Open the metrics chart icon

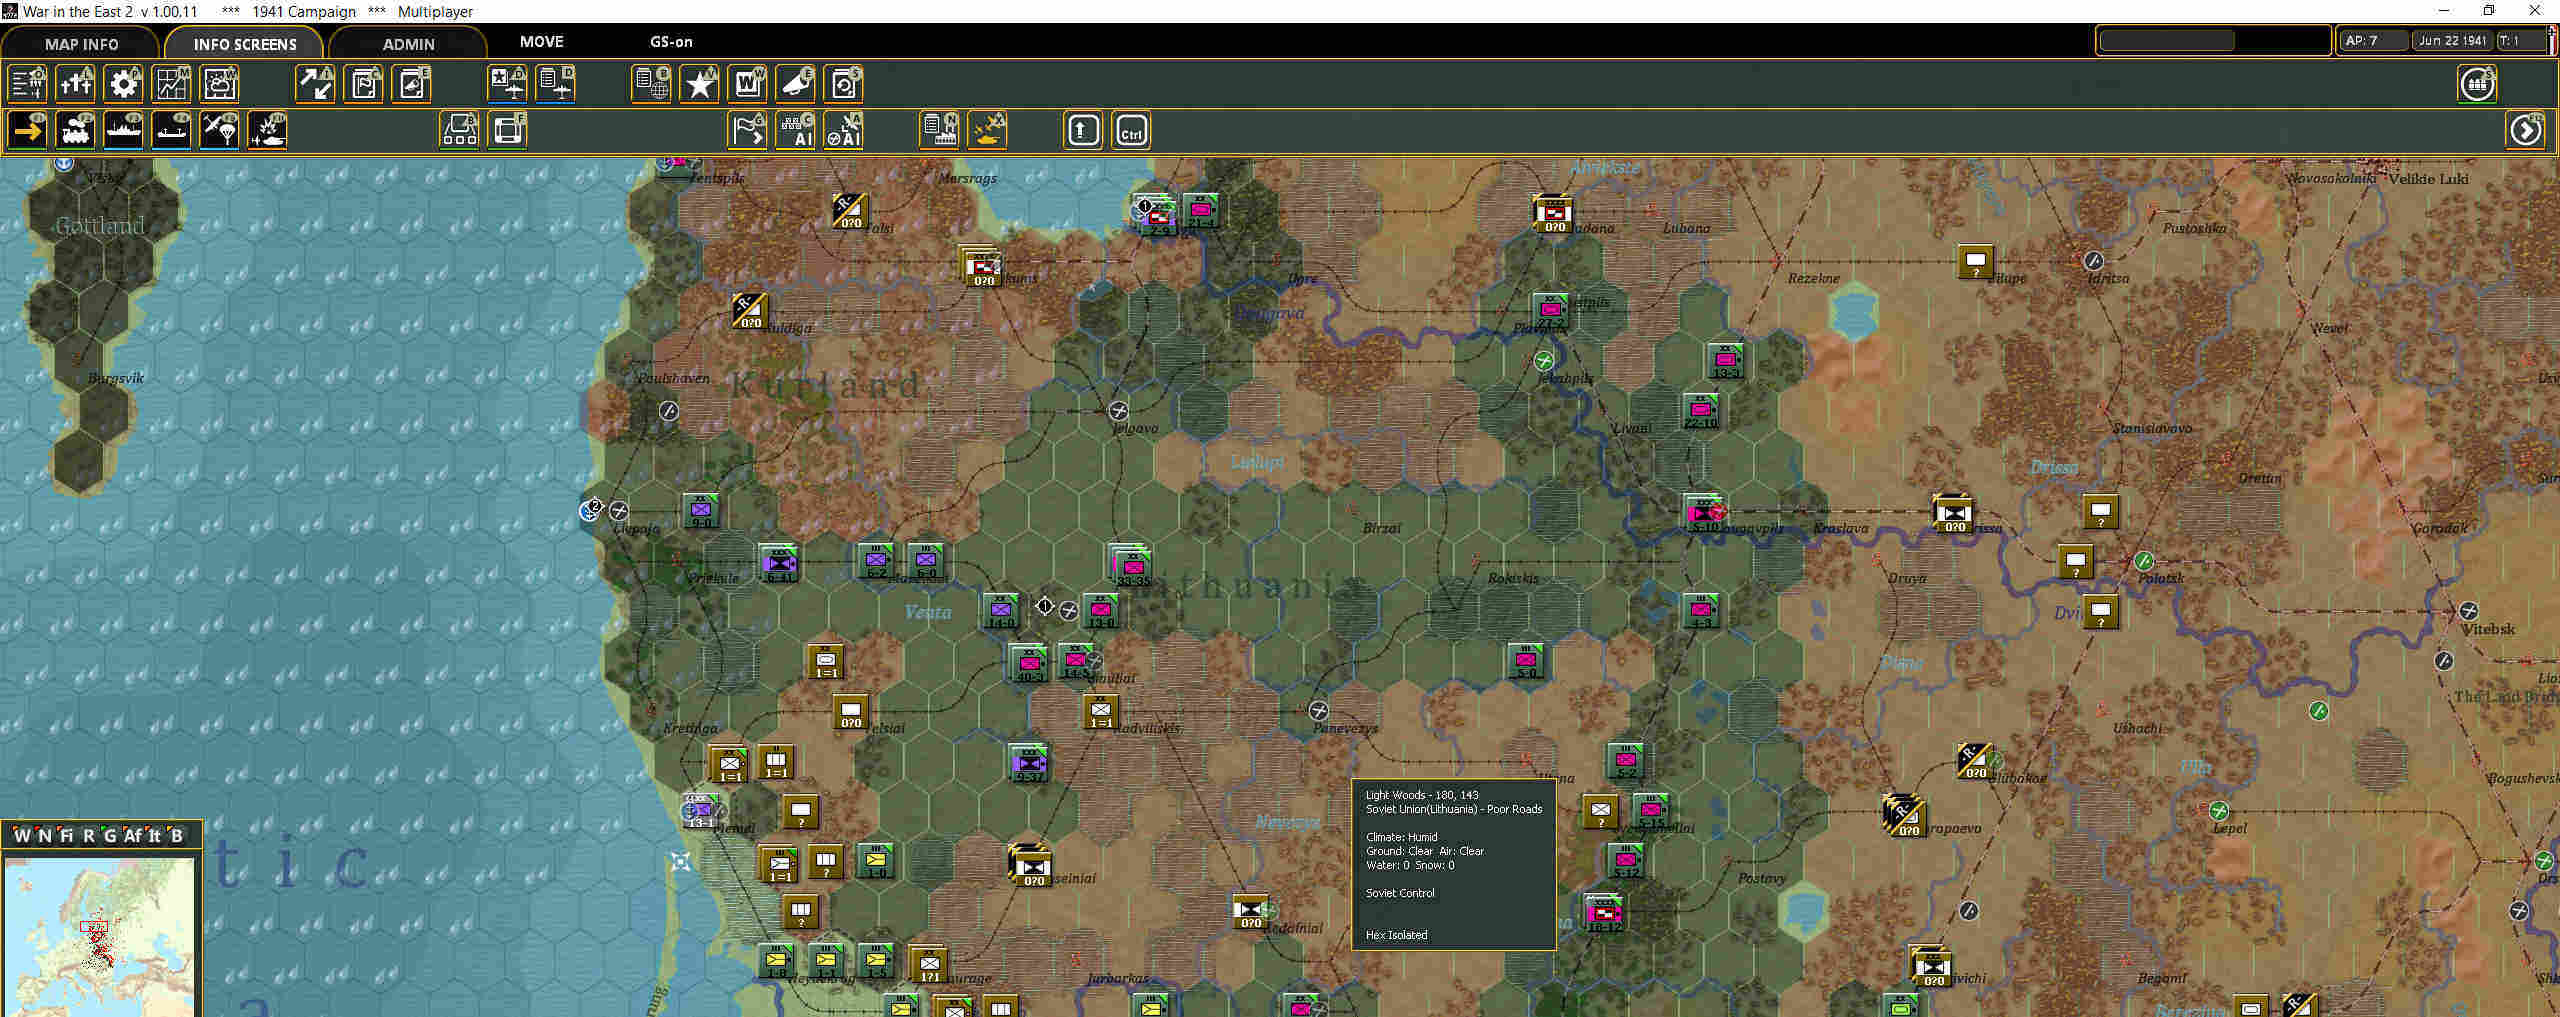coord(172,84)
